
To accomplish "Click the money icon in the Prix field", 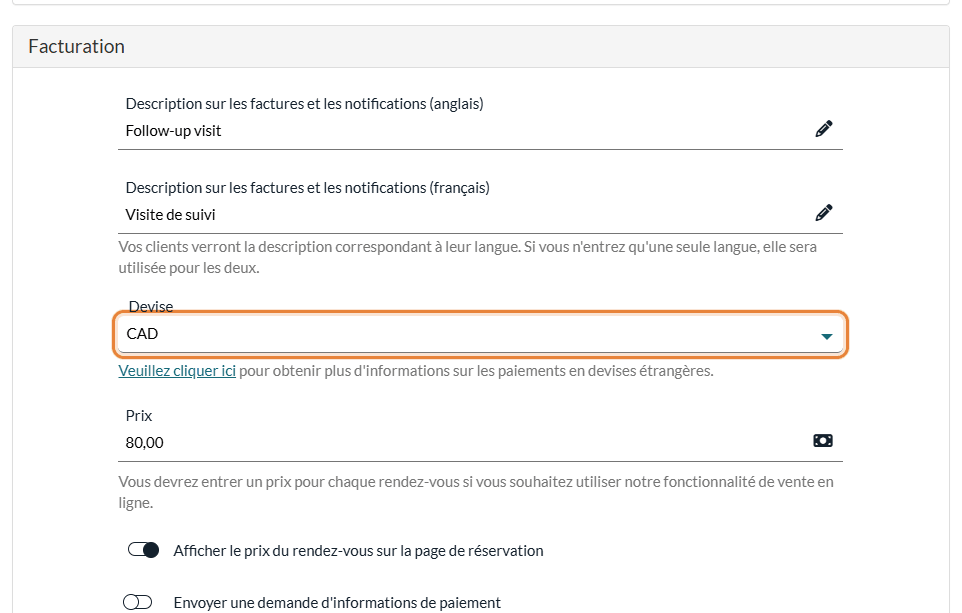I will click(x=823, y=441).
